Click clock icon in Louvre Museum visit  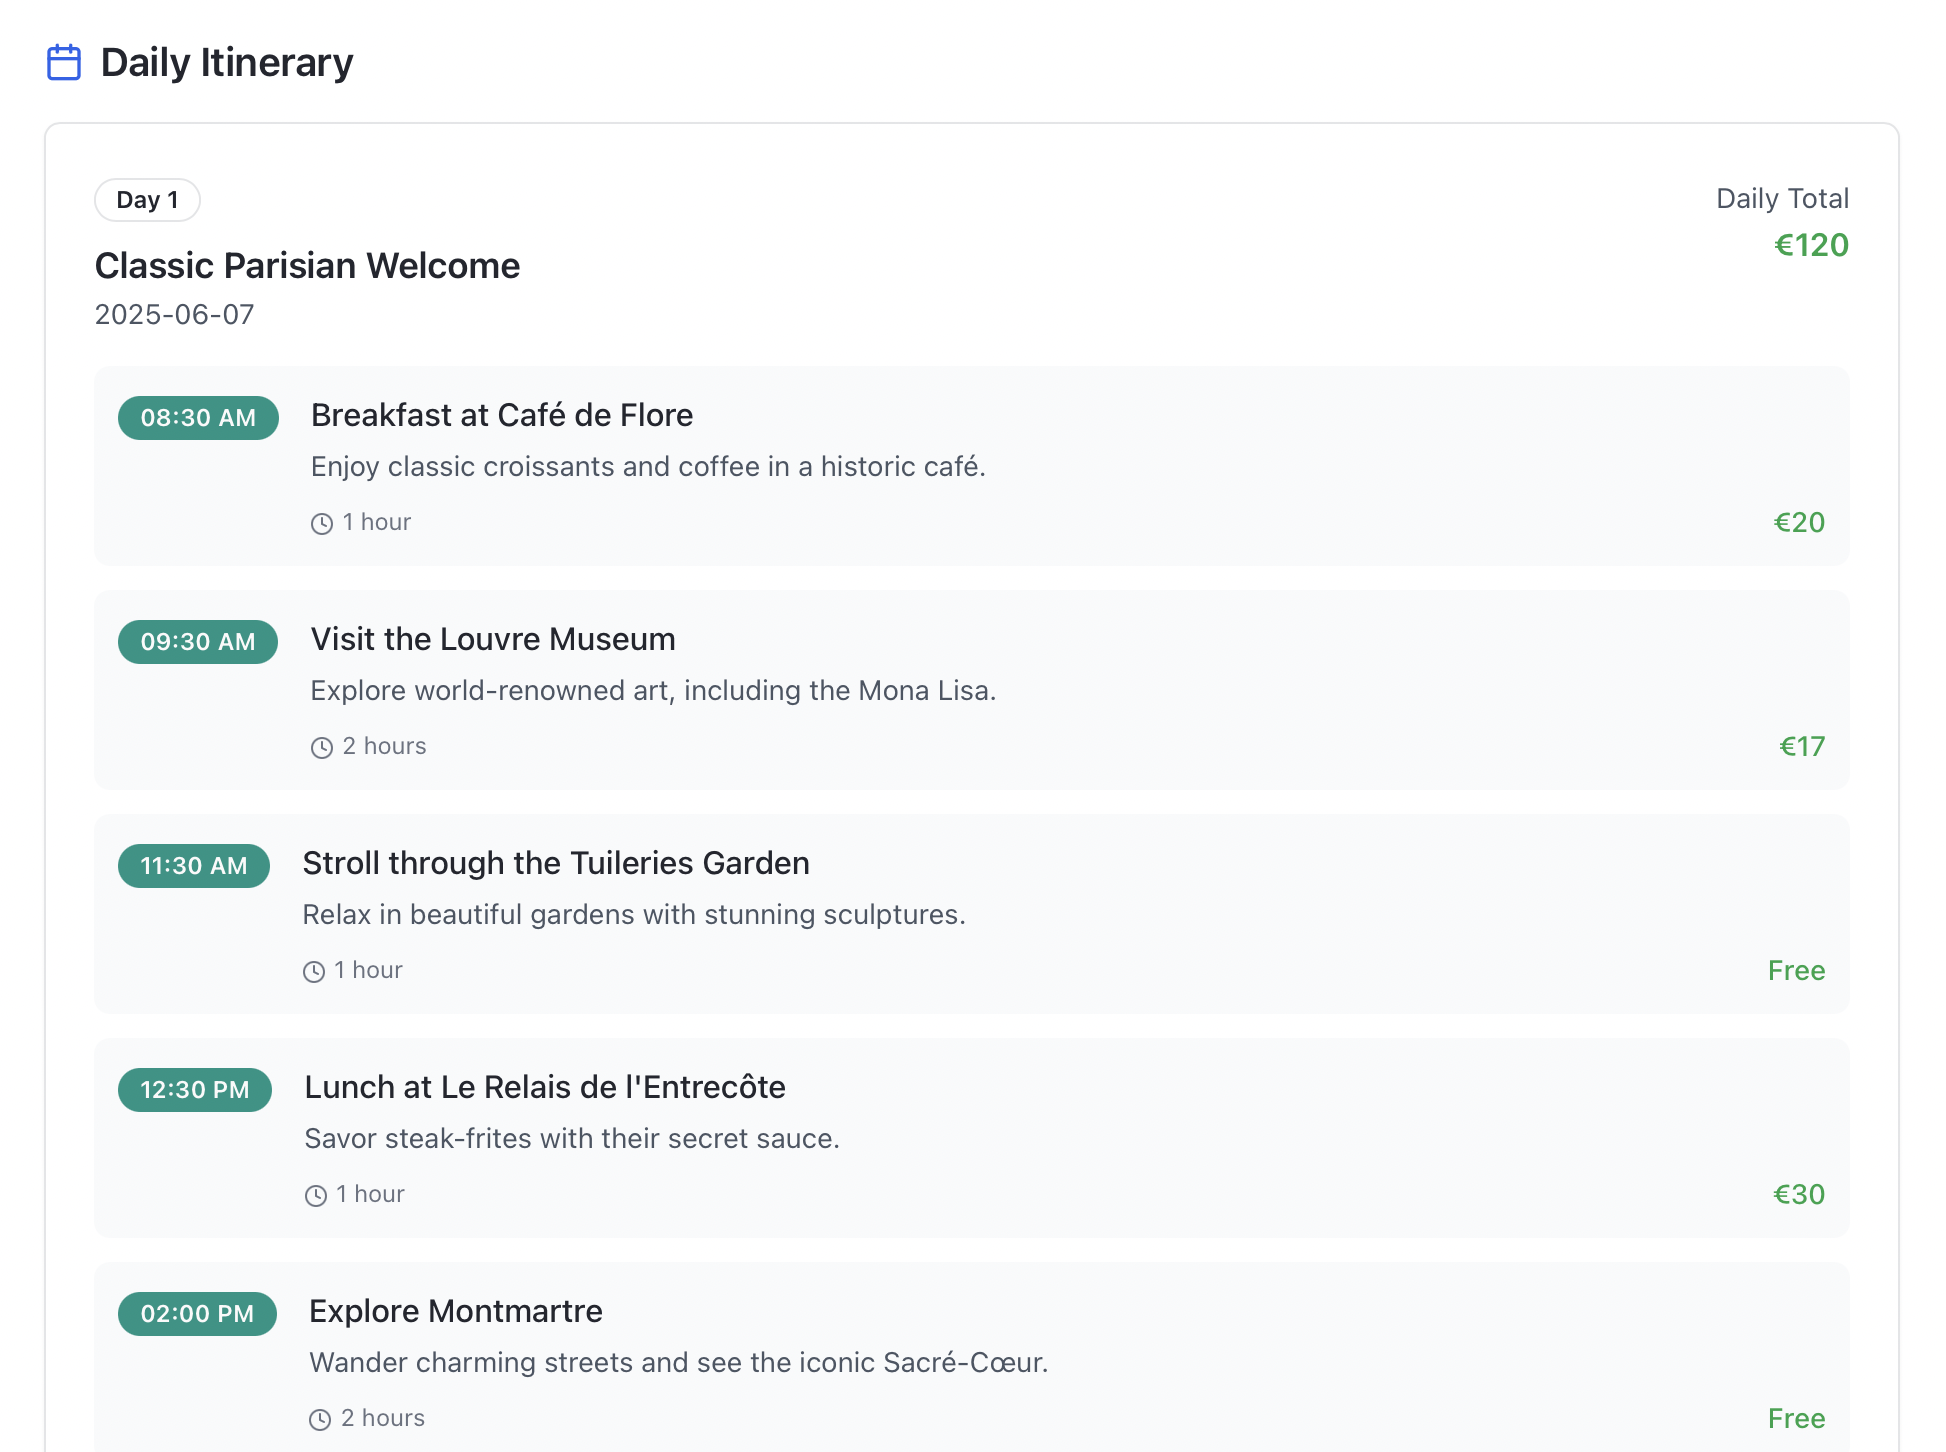(x=321, y=747)
